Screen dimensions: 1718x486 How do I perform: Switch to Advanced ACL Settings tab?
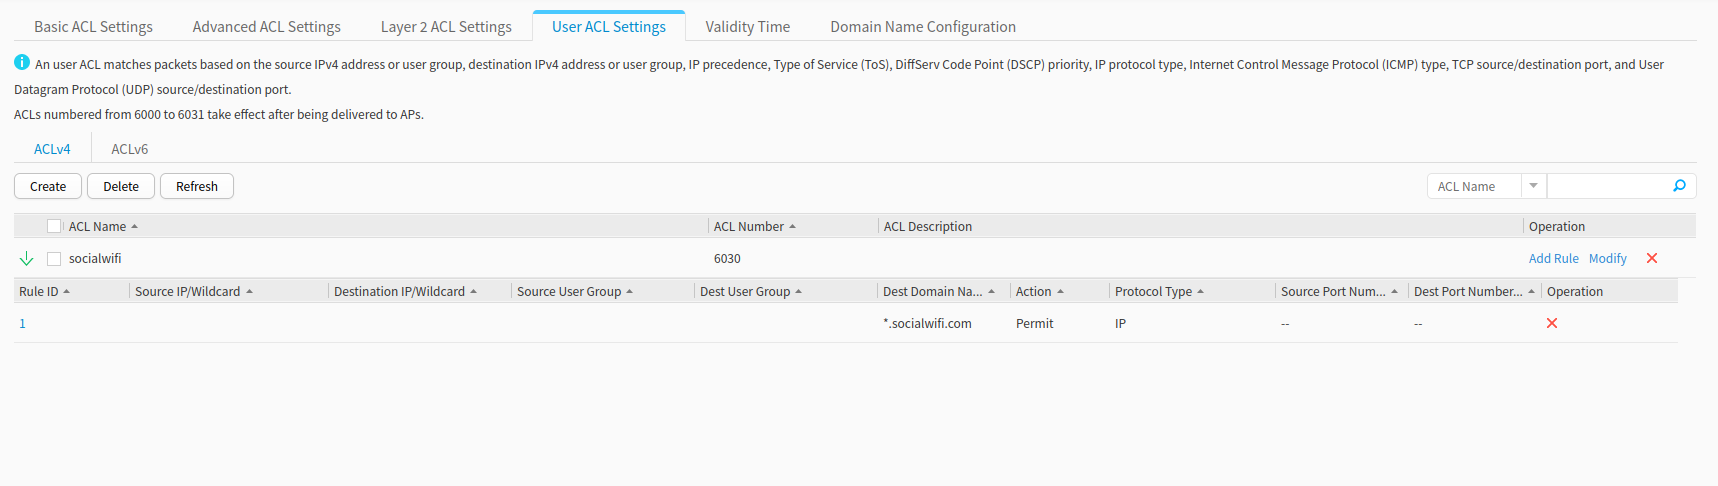pyautogui.click(x=266, y=27)
